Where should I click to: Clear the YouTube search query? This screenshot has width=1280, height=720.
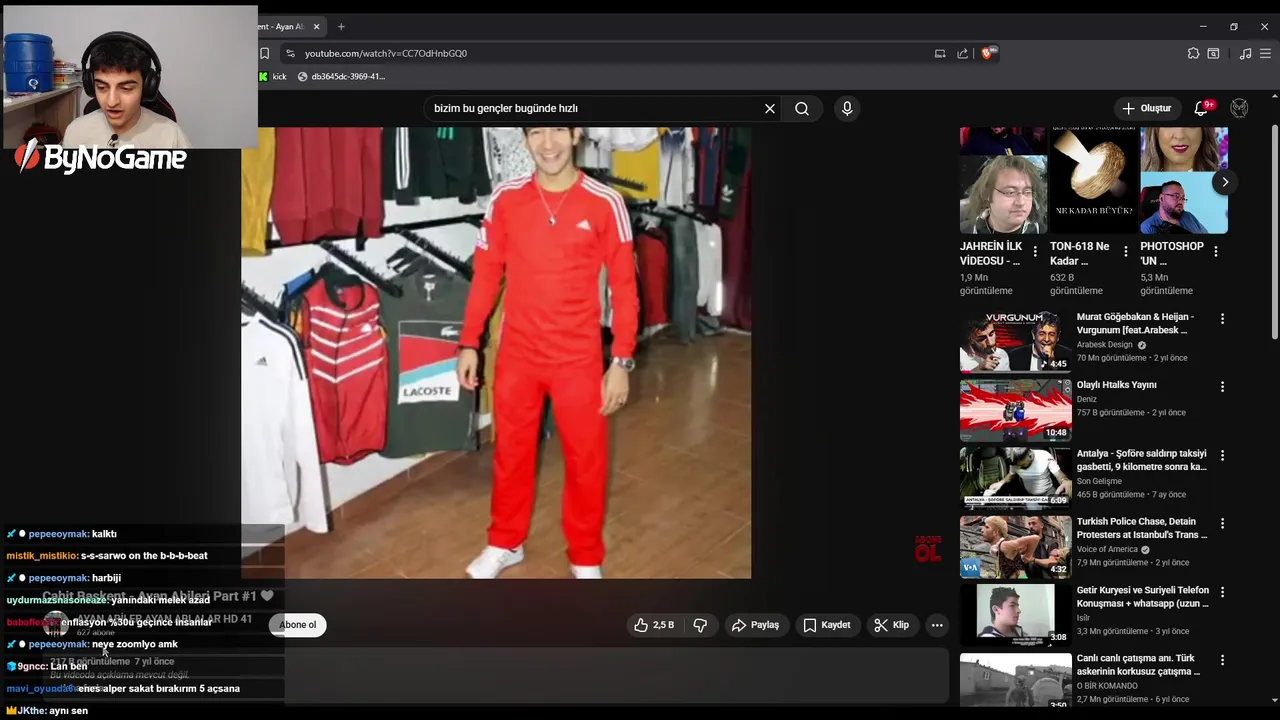[x=770, y=108]
